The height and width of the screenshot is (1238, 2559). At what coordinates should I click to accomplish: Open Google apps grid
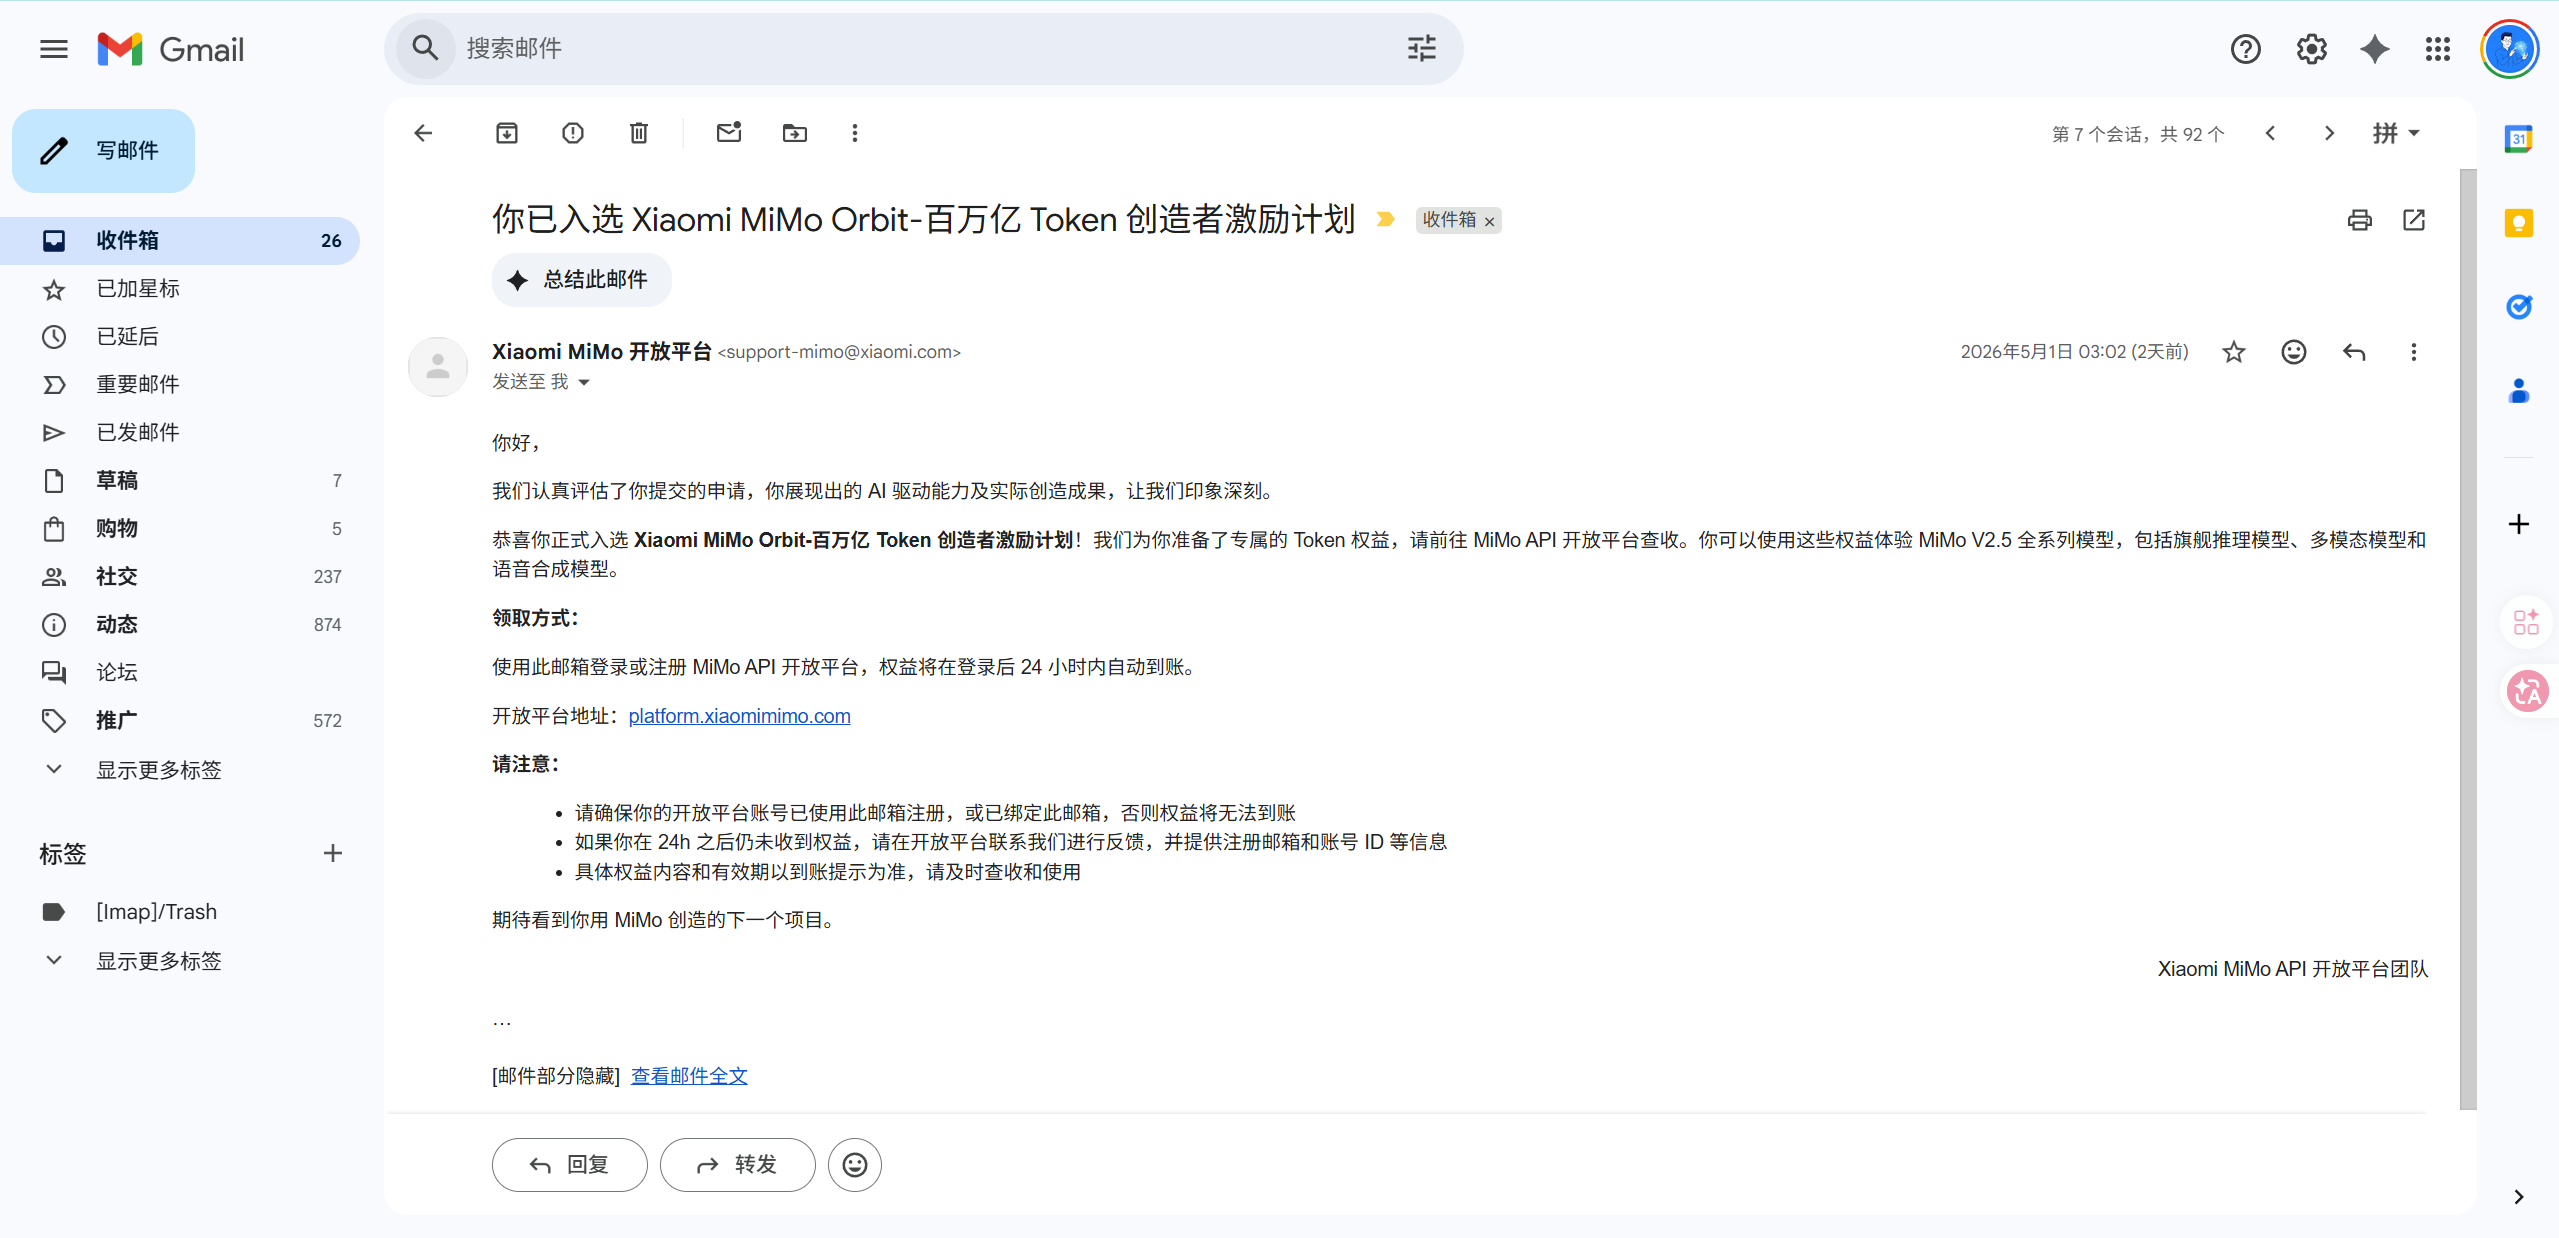(x=2438, y=49)
